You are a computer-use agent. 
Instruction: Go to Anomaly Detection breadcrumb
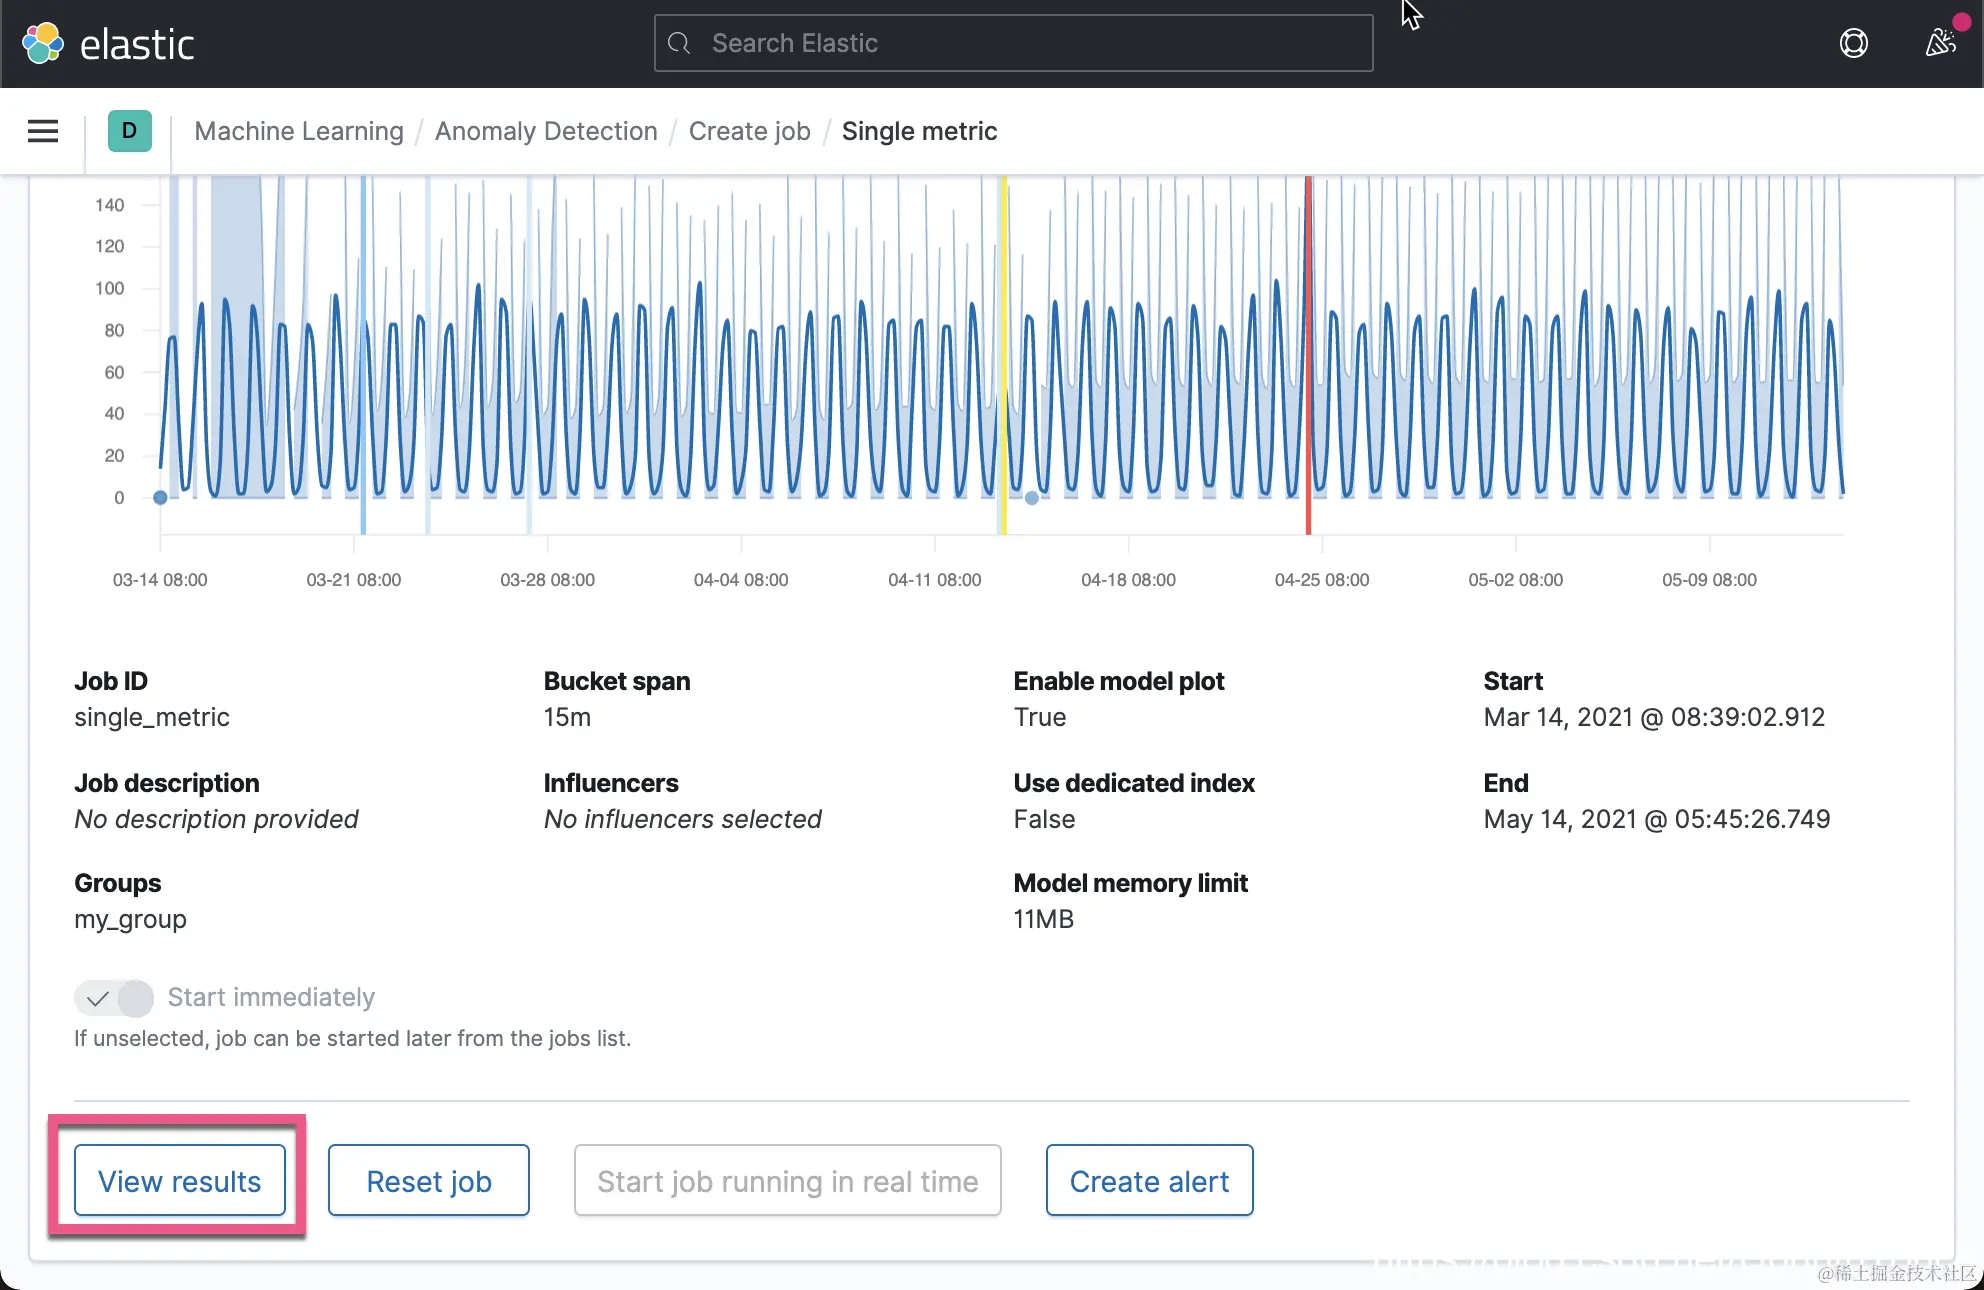click(546, 131)
